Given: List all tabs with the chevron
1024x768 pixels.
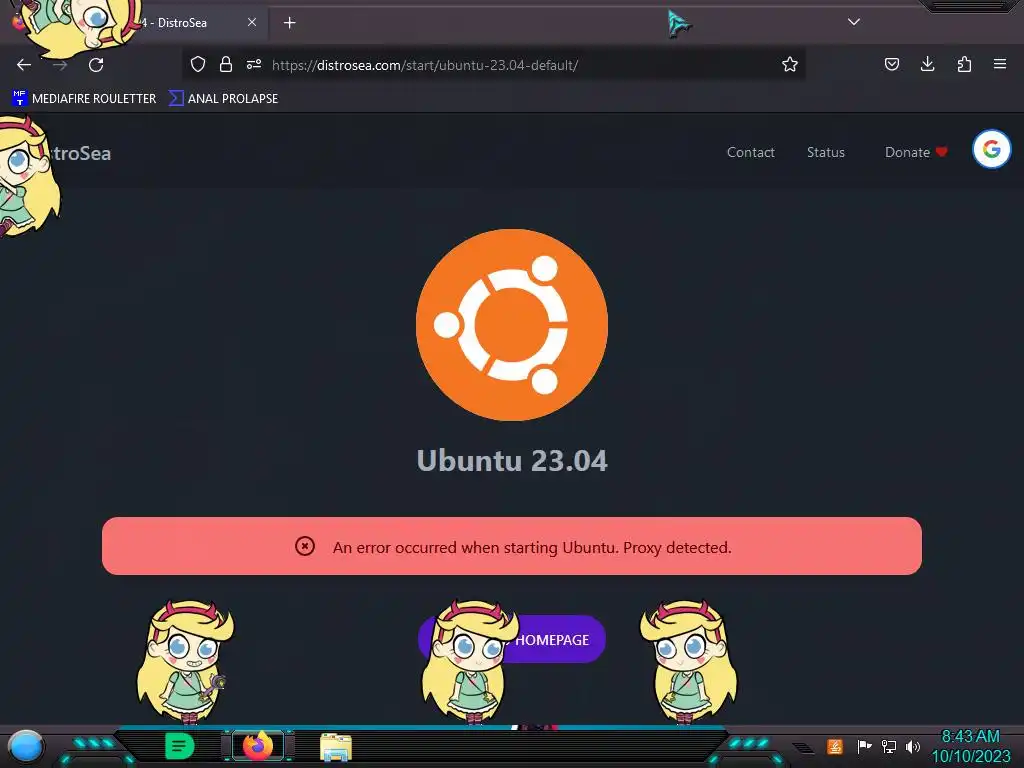Looking at the screenshot, I should [854, 22].
